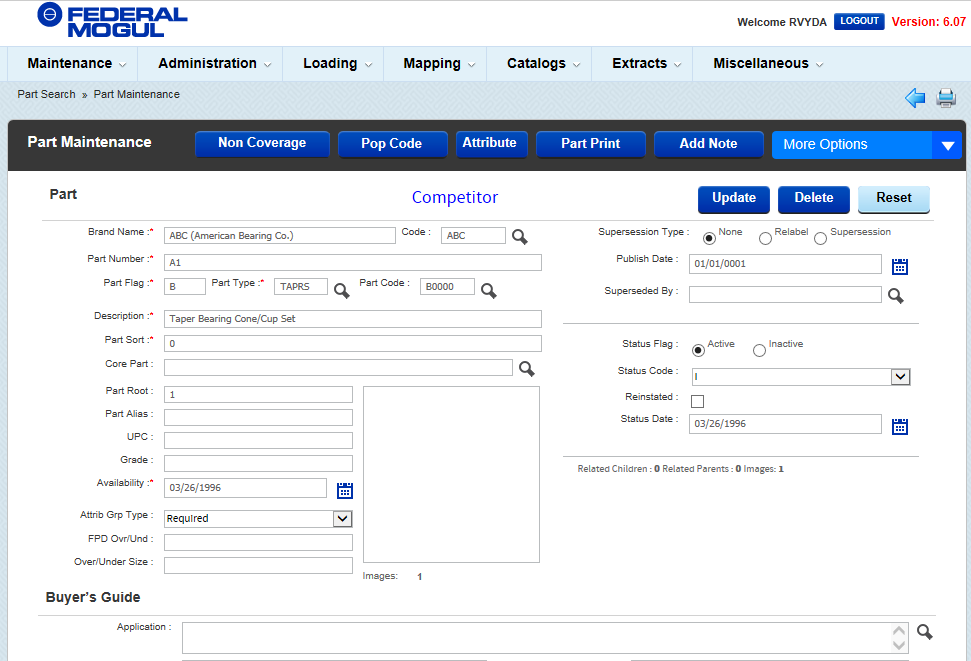971x661 pixels.
Task: Open Publish Date calendar picker
Action: [x=900, y=266]
